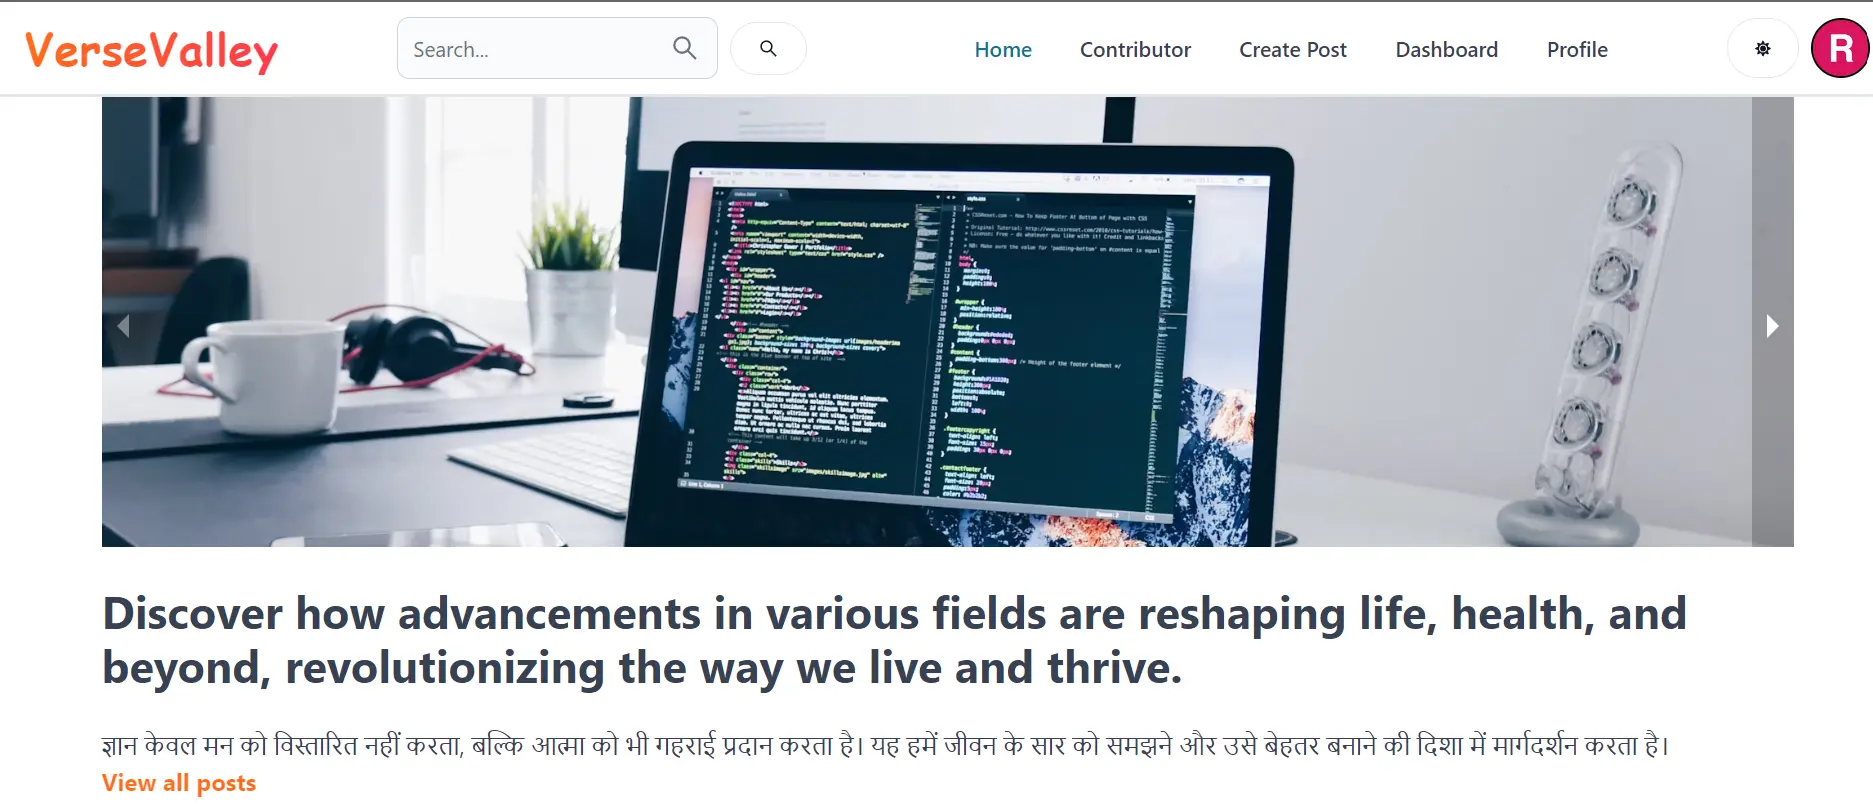Open the user avatar "R" menu

coord(1840,48)
